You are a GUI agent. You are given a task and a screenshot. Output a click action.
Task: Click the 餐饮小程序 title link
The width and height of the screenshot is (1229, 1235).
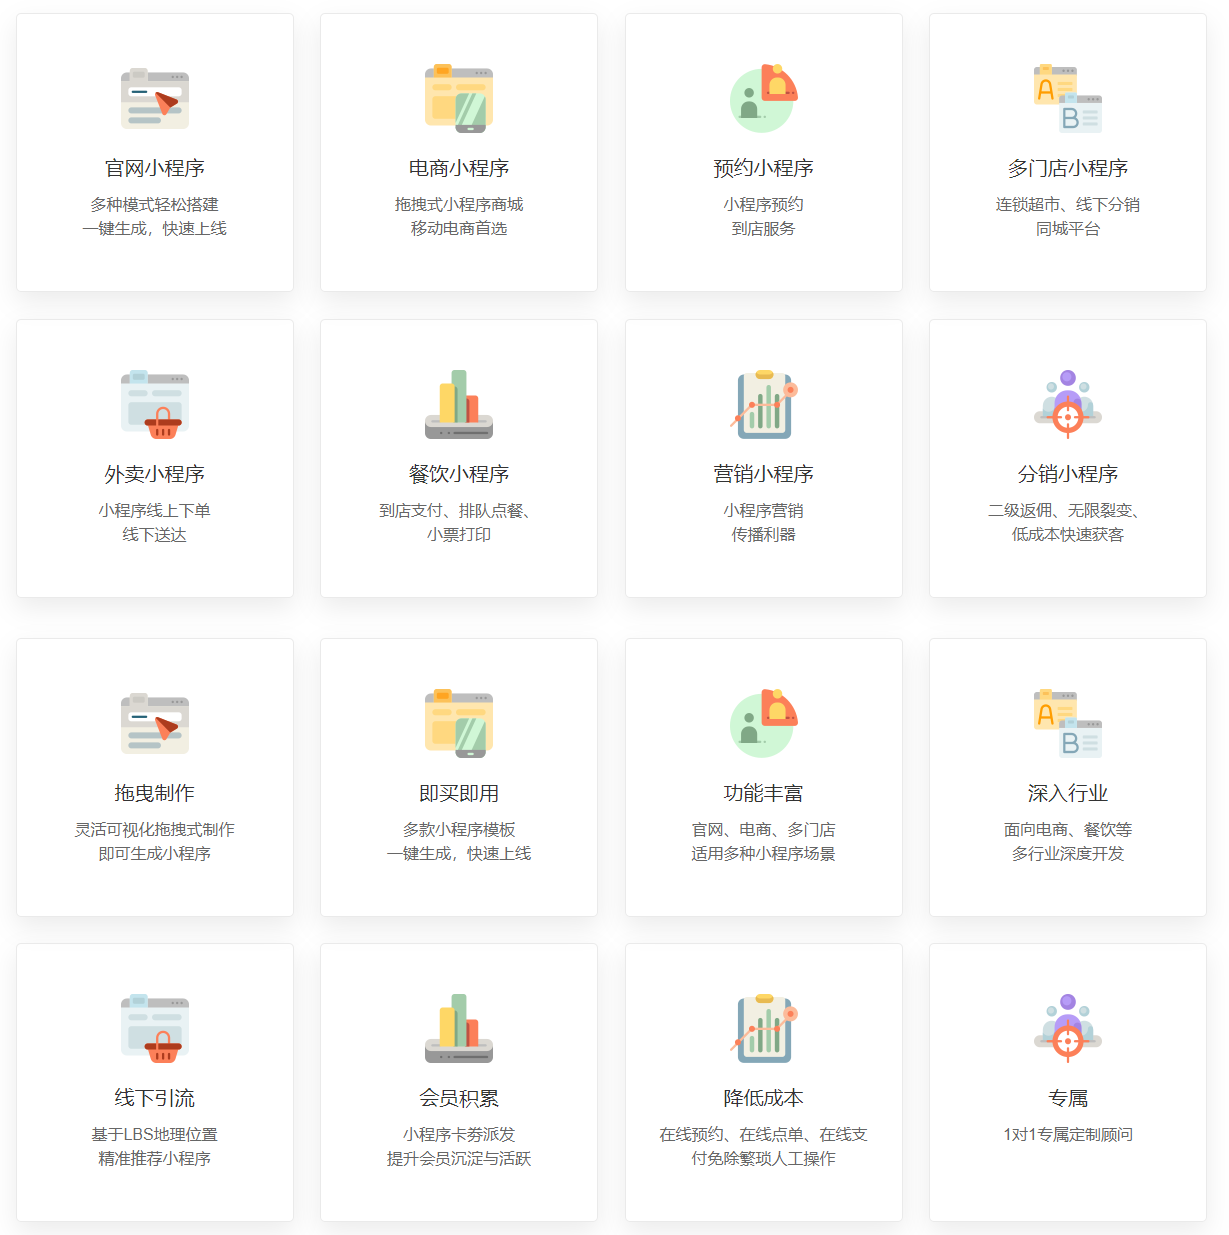(x=459, y=472)
